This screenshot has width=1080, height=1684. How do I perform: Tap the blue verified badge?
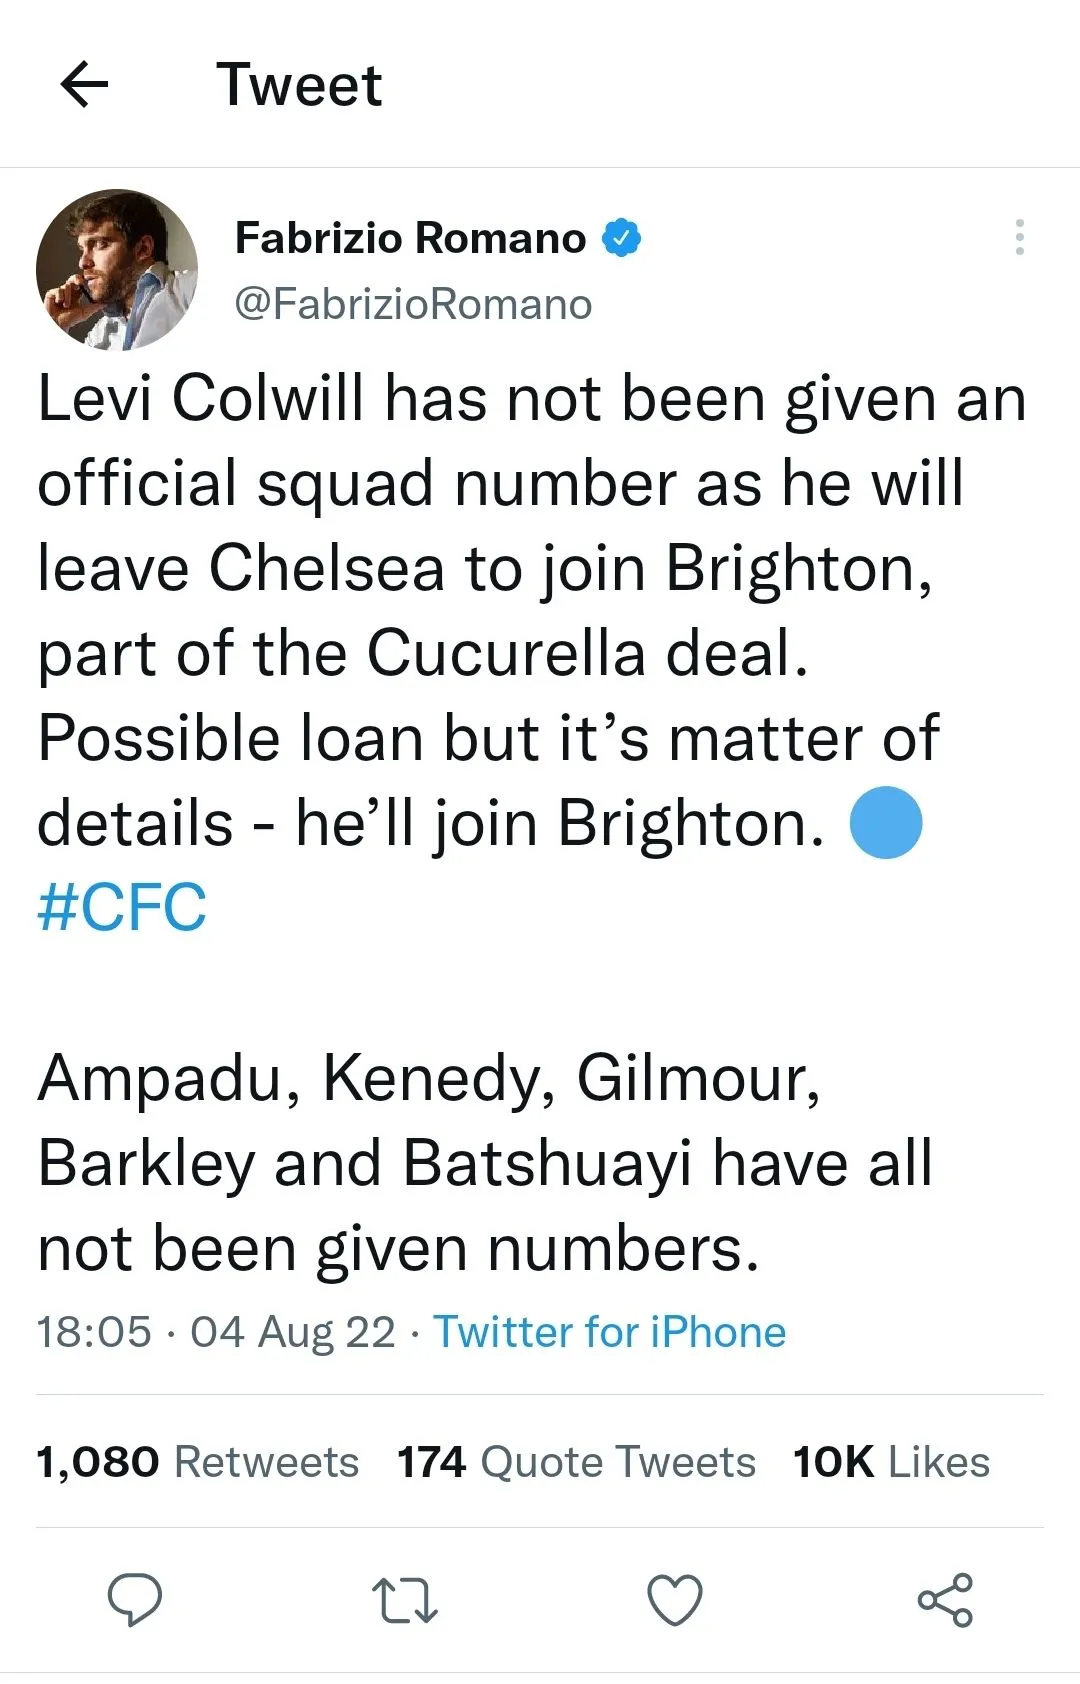point(621,238)
